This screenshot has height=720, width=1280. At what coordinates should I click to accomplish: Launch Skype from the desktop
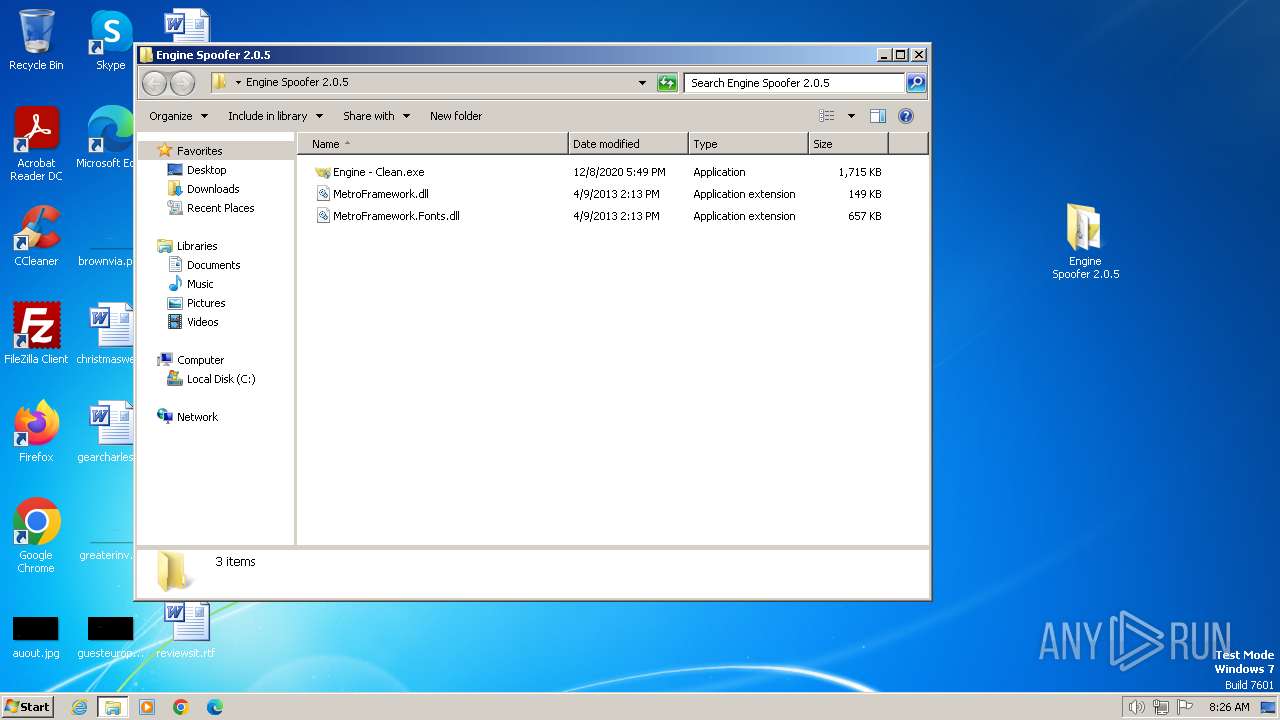tap(110, 40)
